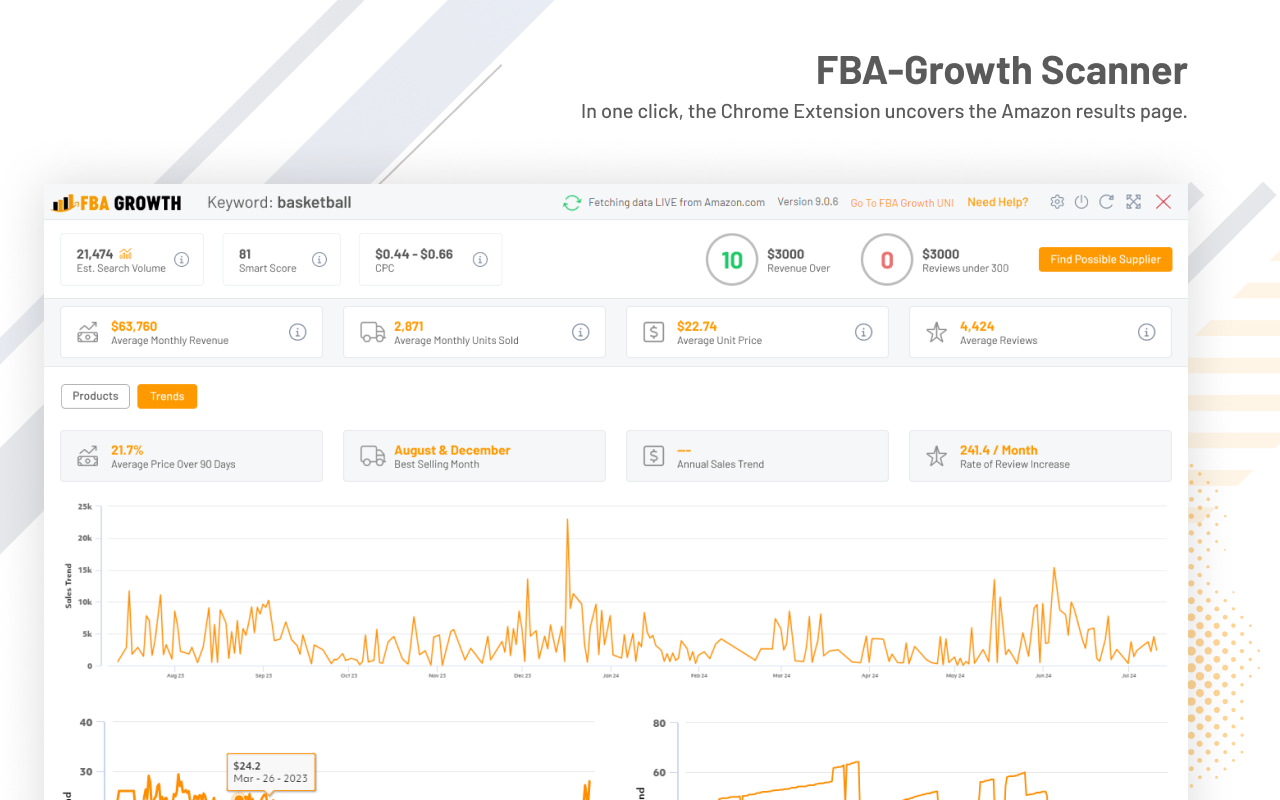This screenshot has height=800, width=1280.
Task: Click the refresh arrow icon
Action: pos(1106,202)
